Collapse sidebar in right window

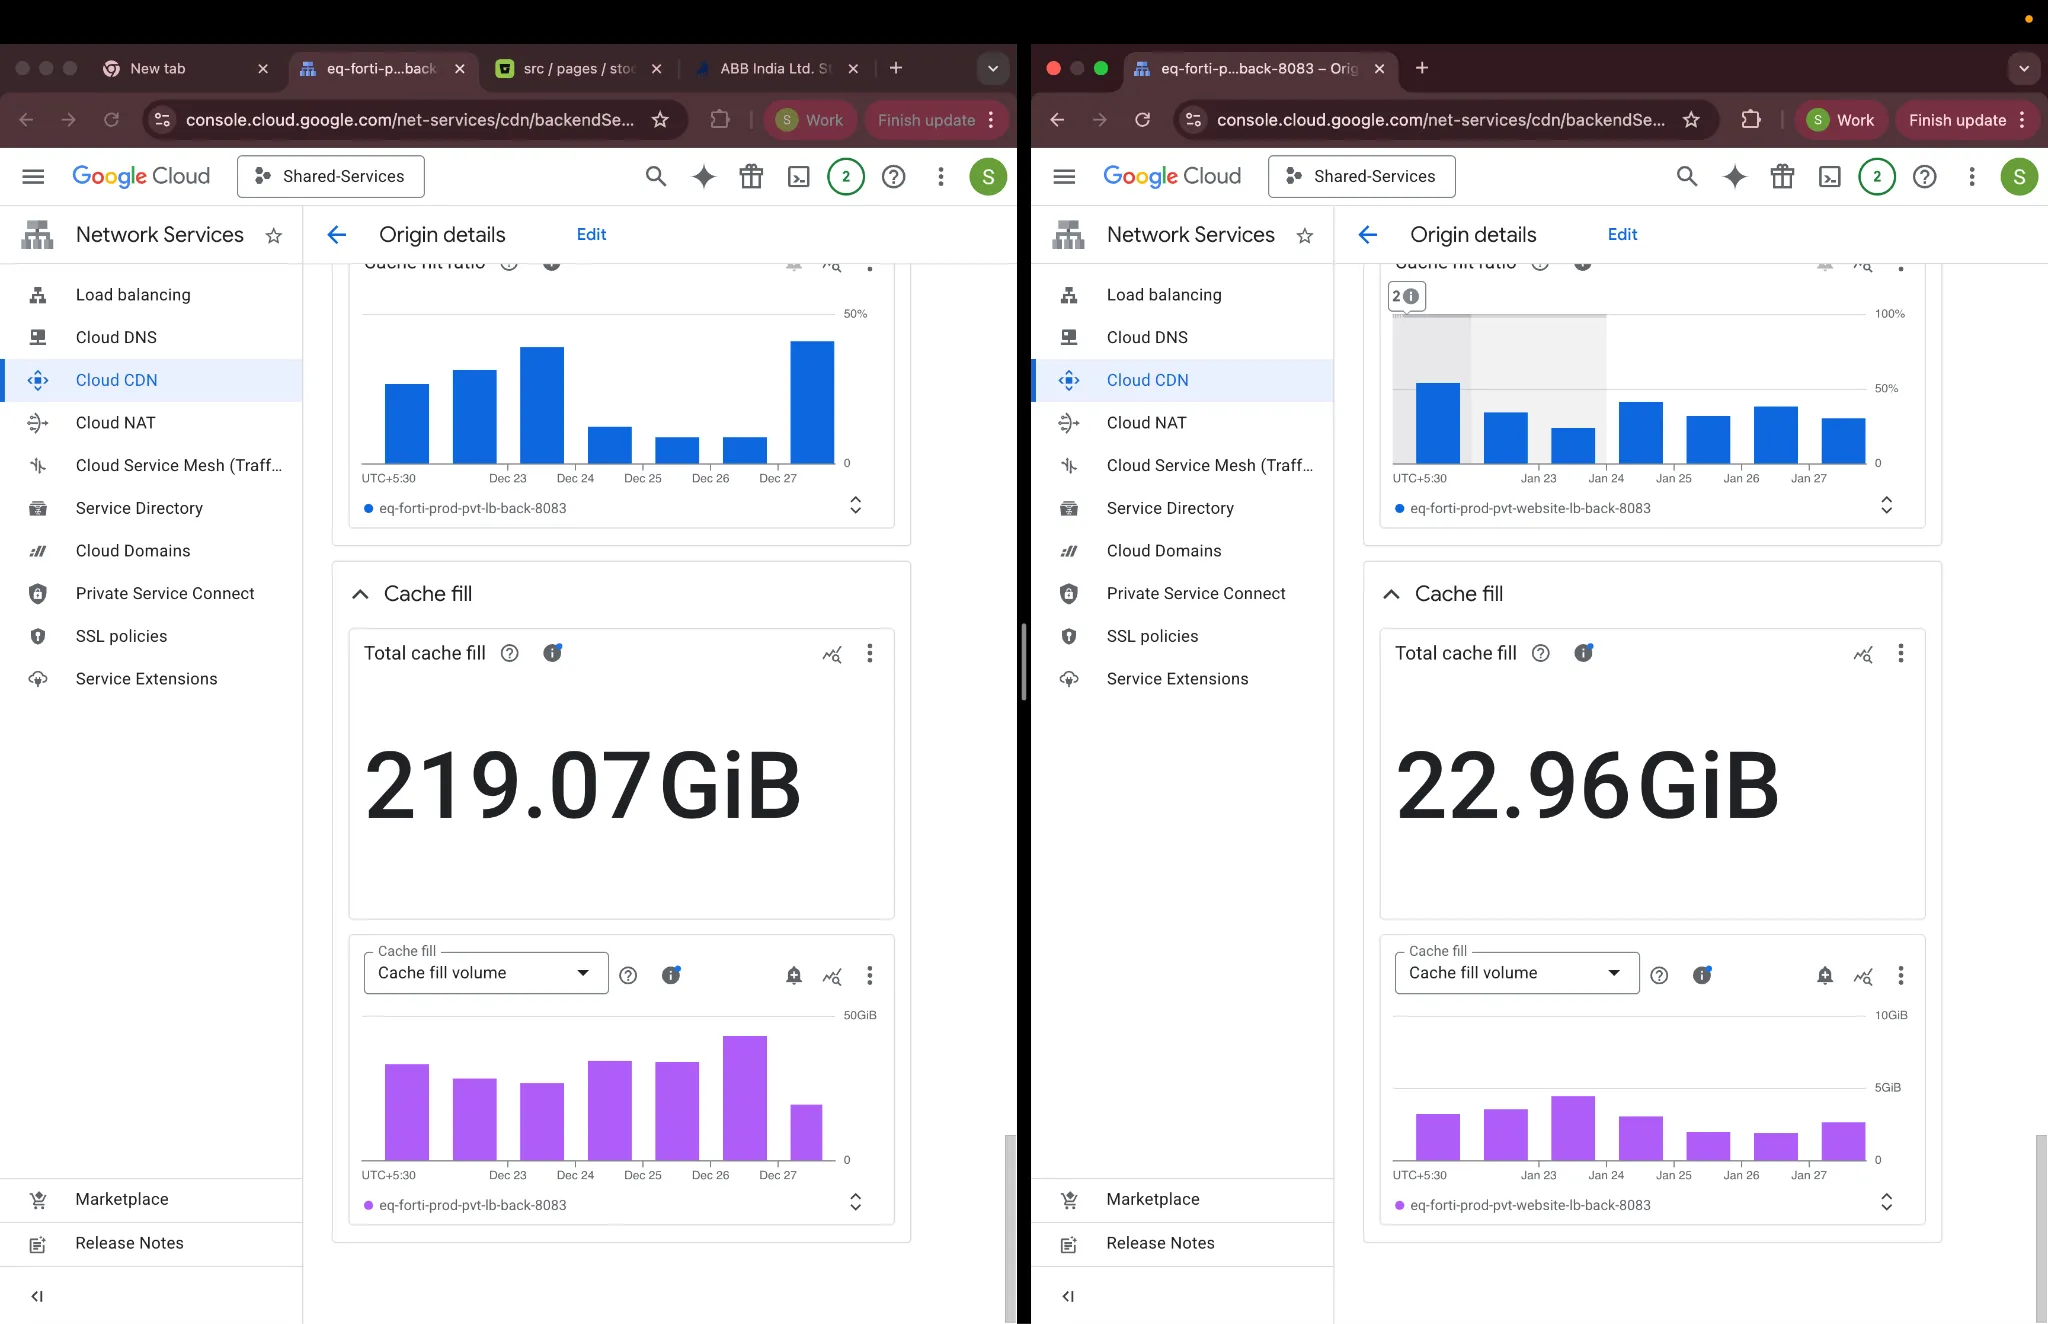(x=1068, y=1297)
